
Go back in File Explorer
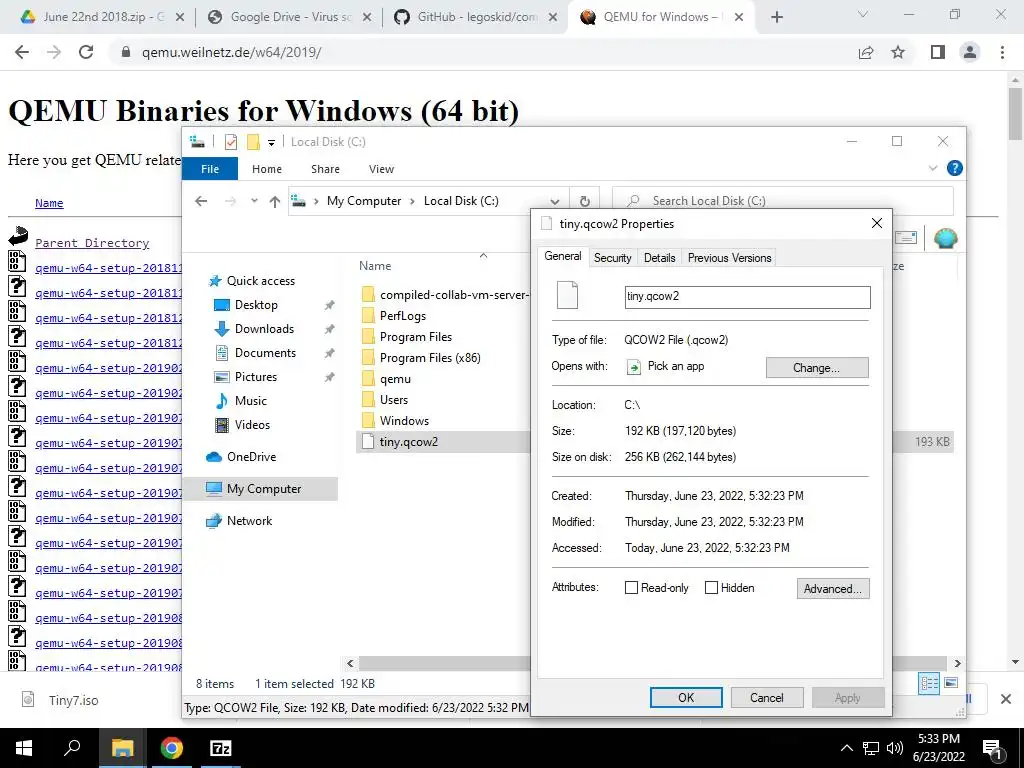[x=201, y=201]
